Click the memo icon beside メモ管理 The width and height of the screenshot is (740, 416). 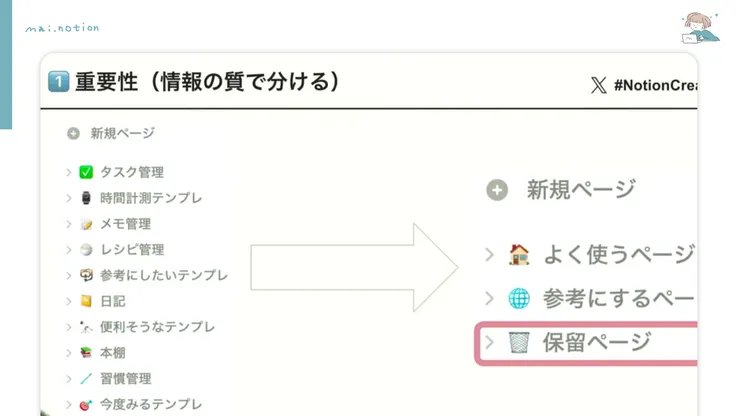coord(86,224)
